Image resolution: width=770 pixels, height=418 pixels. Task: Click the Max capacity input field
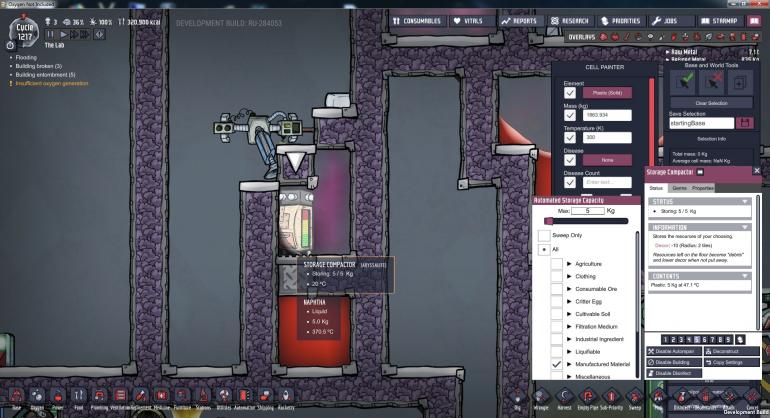588,211
